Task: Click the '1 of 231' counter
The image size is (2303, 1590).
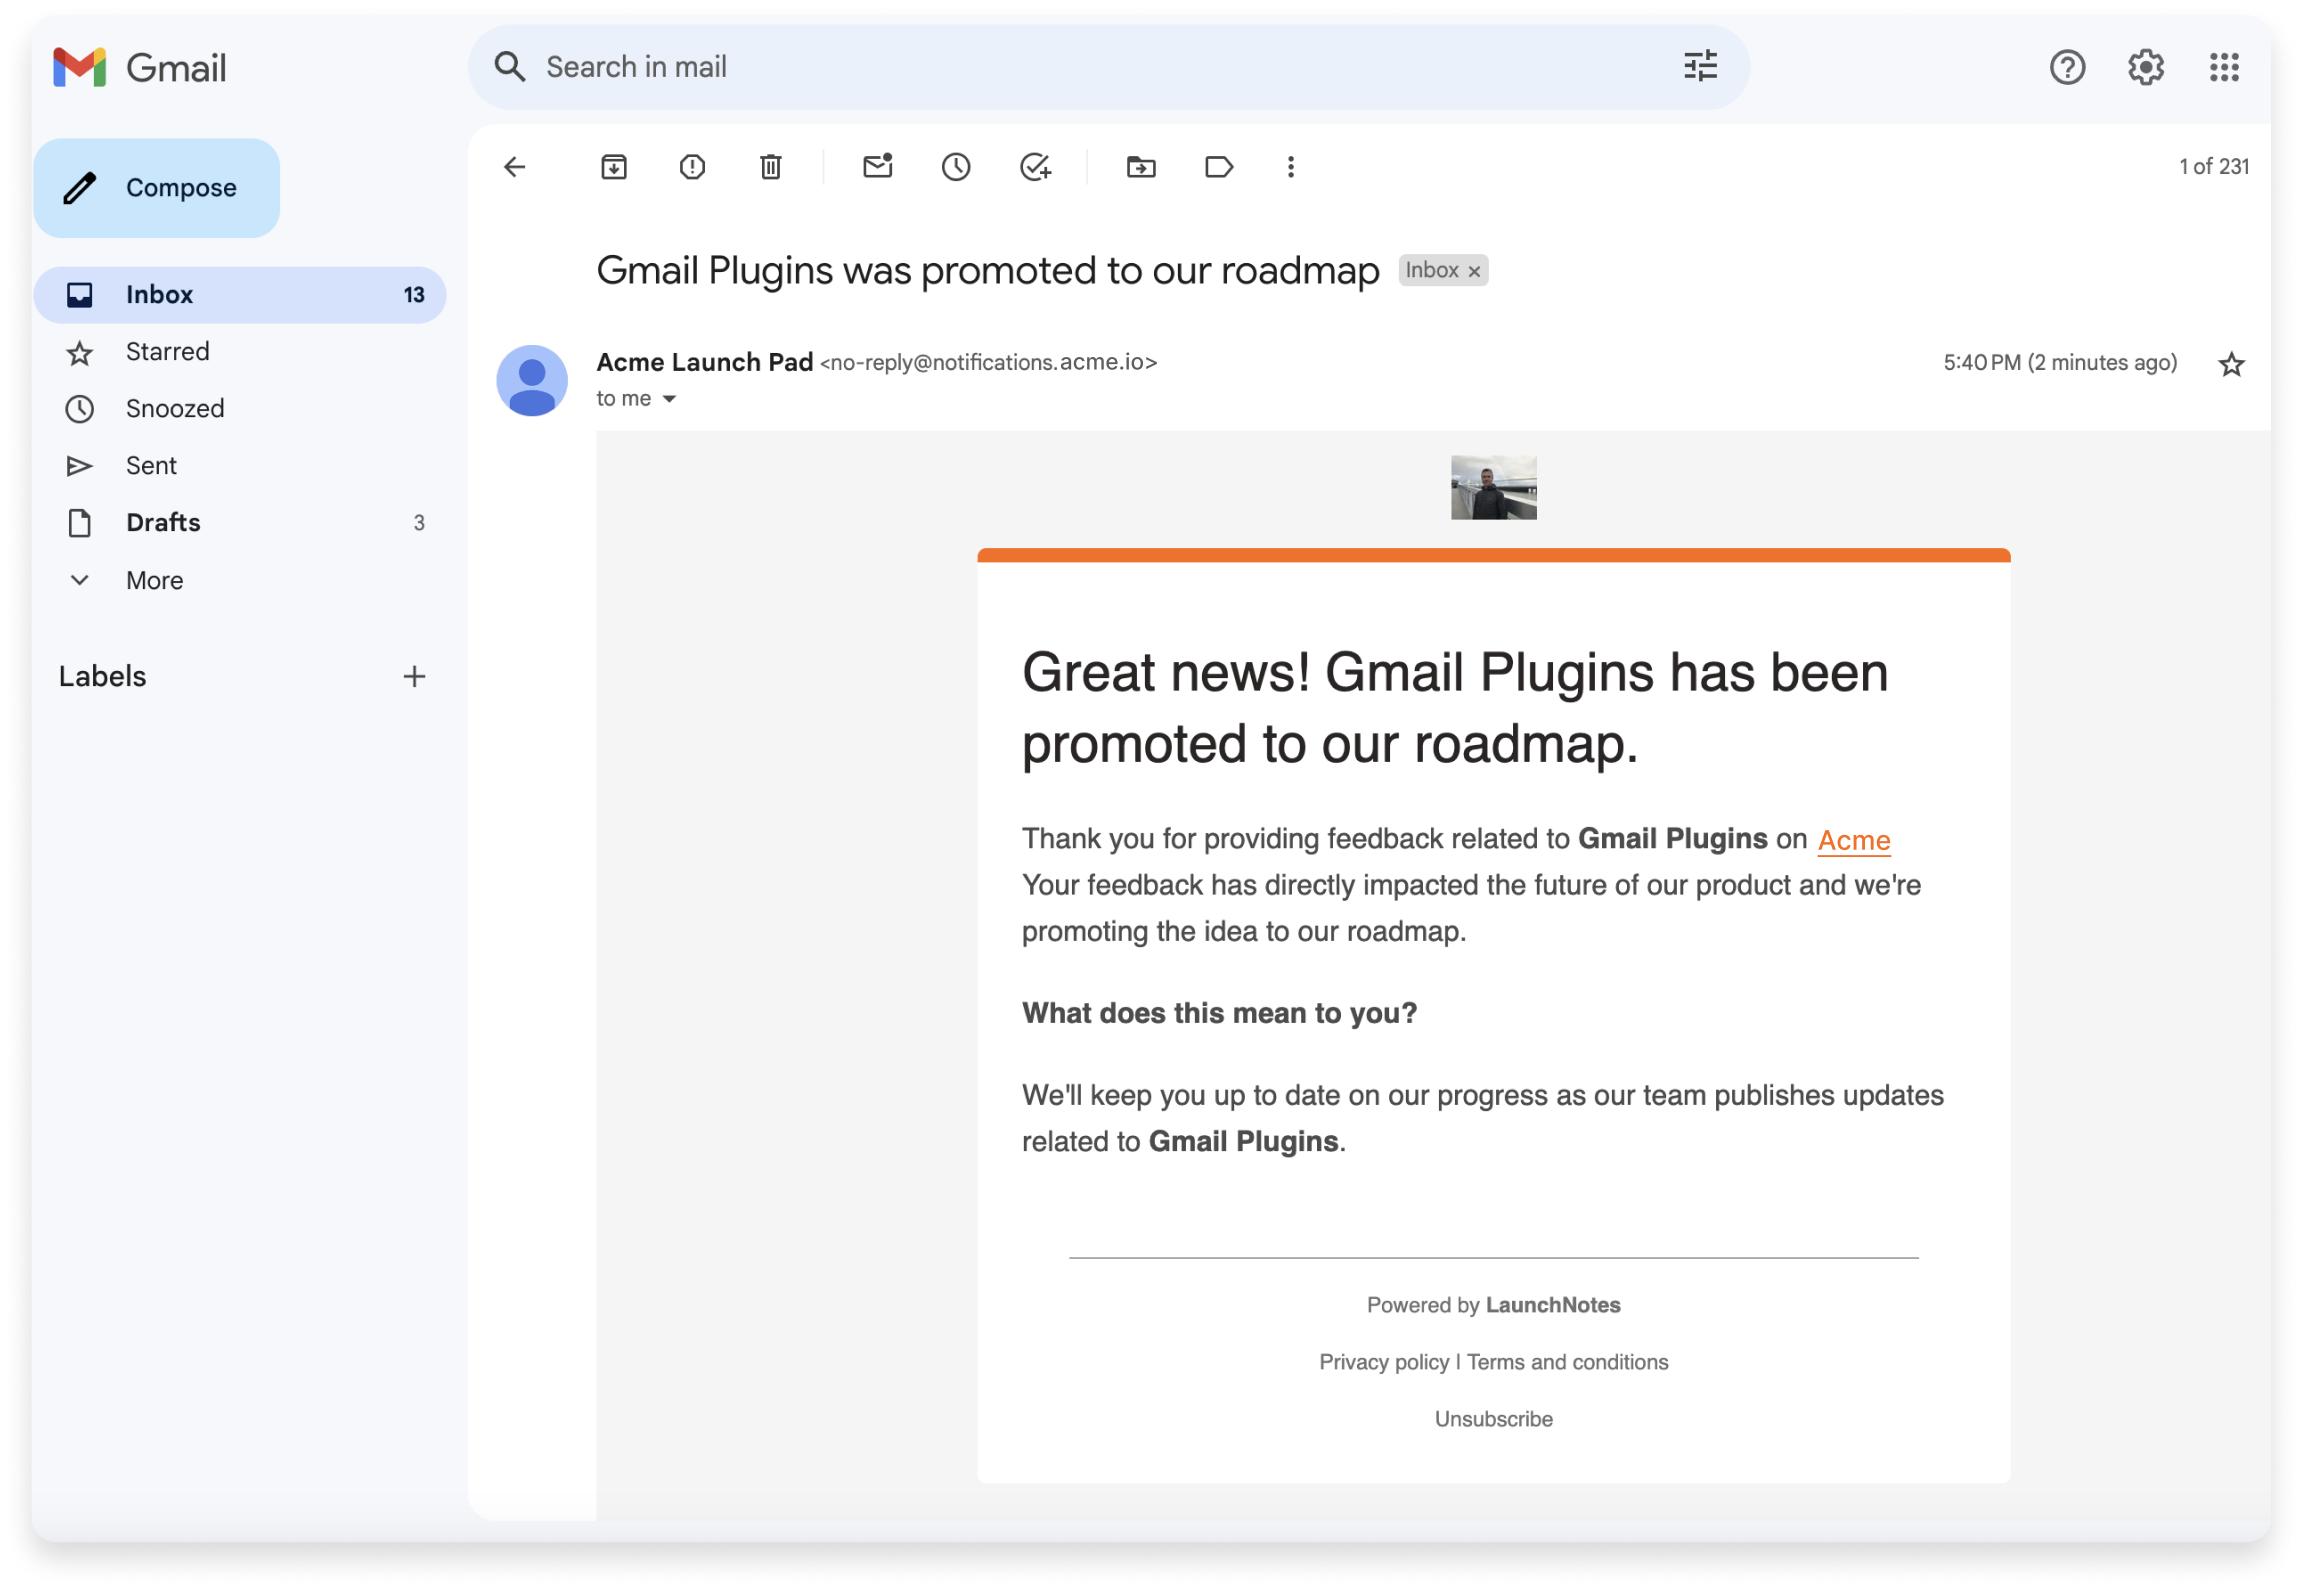Action: click(2213, 167)
